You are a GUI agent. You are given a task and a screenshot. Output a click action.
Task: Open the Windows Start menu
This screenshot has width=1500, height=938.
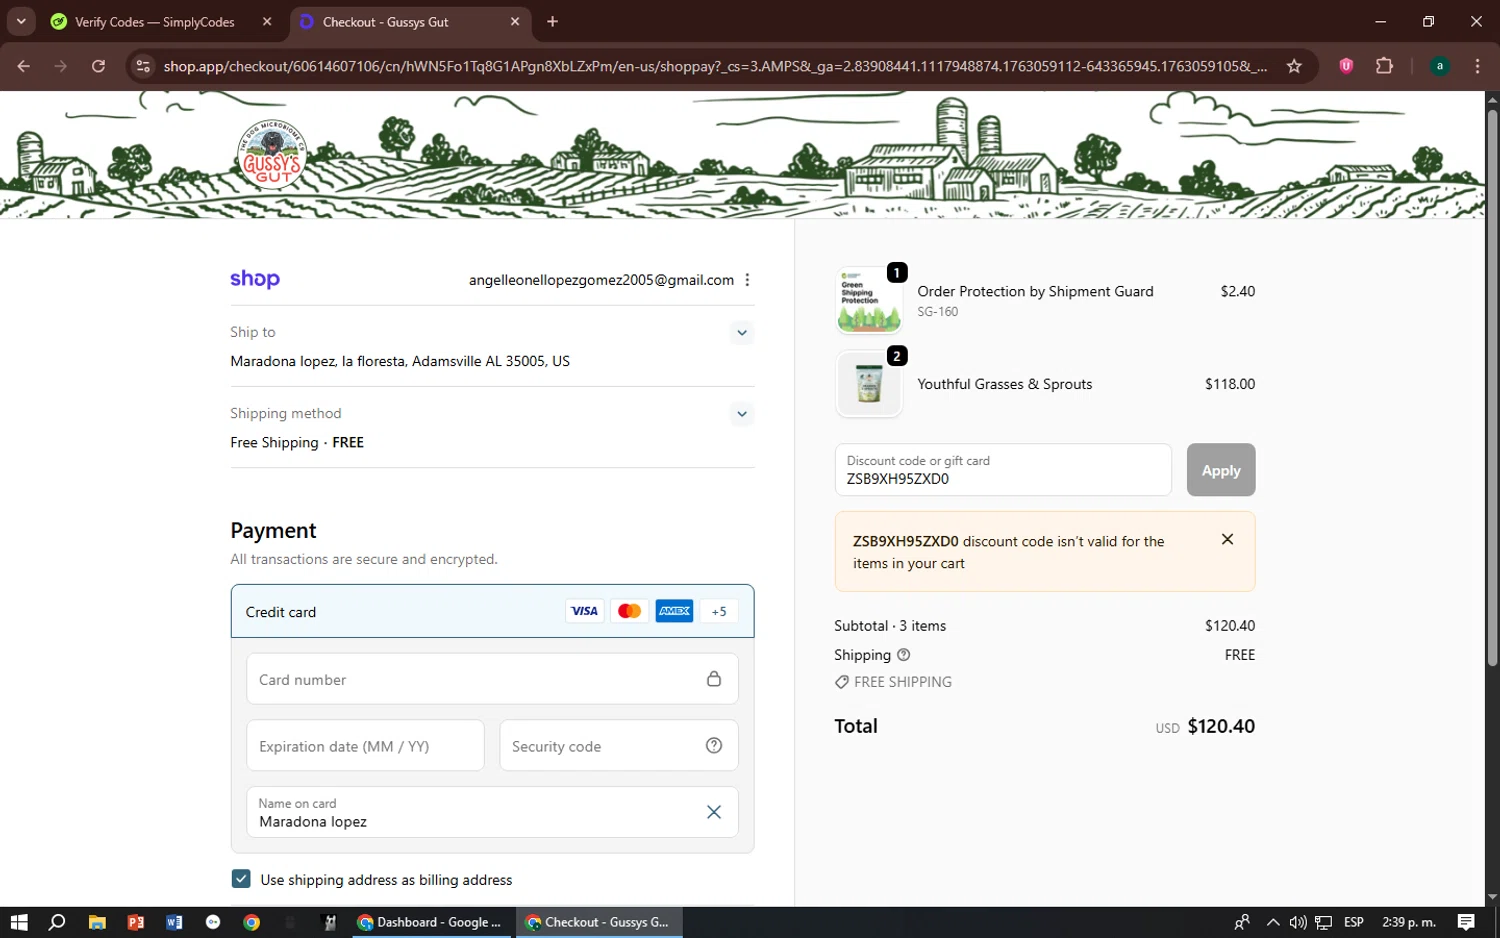click(19, 922)
